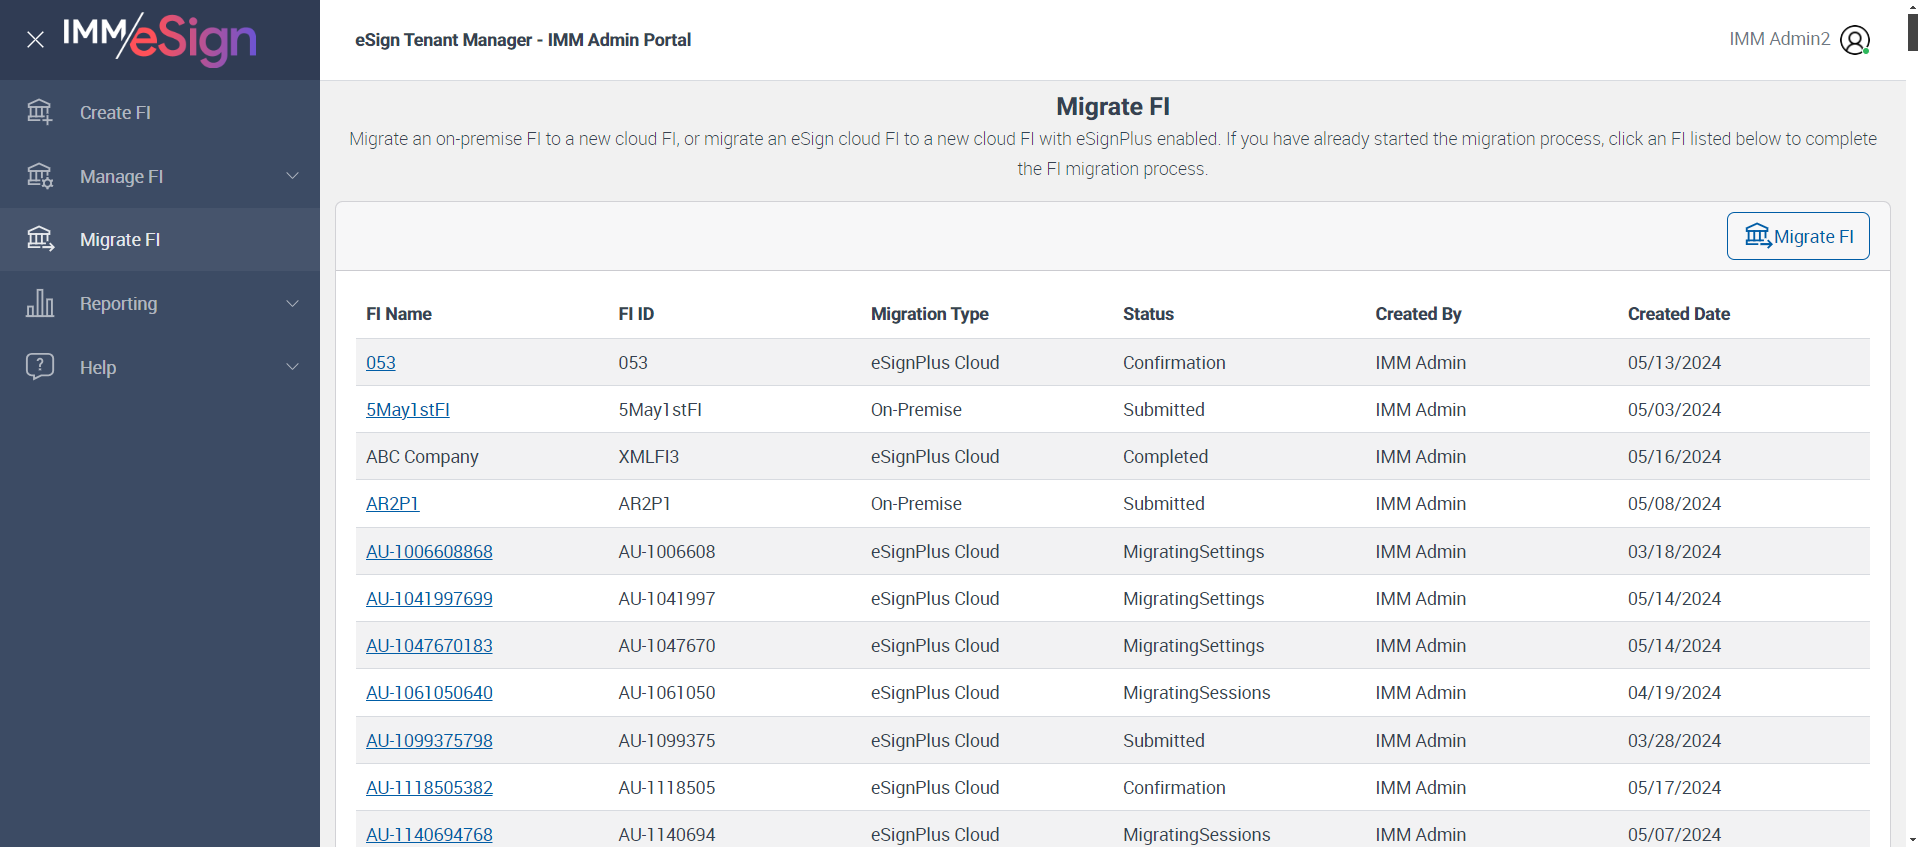Screen dimensions: 1920x847
Task: Click On-Premise type in AR2P1 row
Action: click(x=916, y=504)
